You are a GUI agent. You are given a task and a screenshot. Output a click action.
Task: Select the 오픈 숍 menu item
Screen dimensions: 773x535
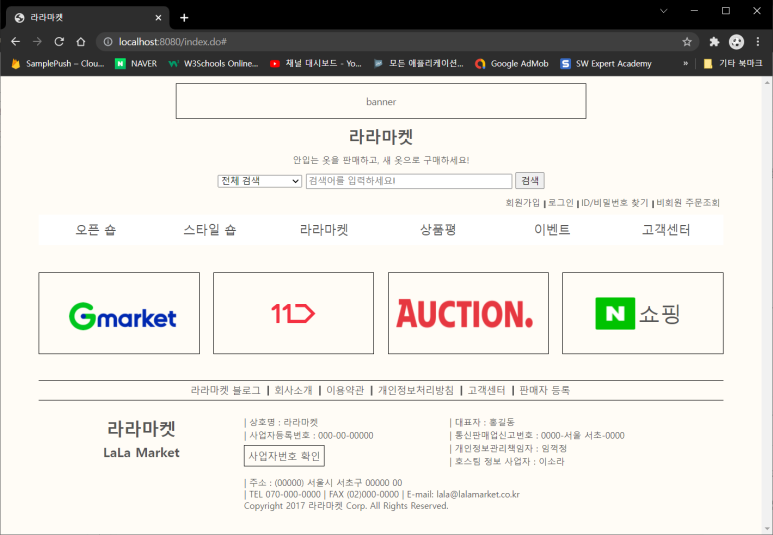[96, 230]
